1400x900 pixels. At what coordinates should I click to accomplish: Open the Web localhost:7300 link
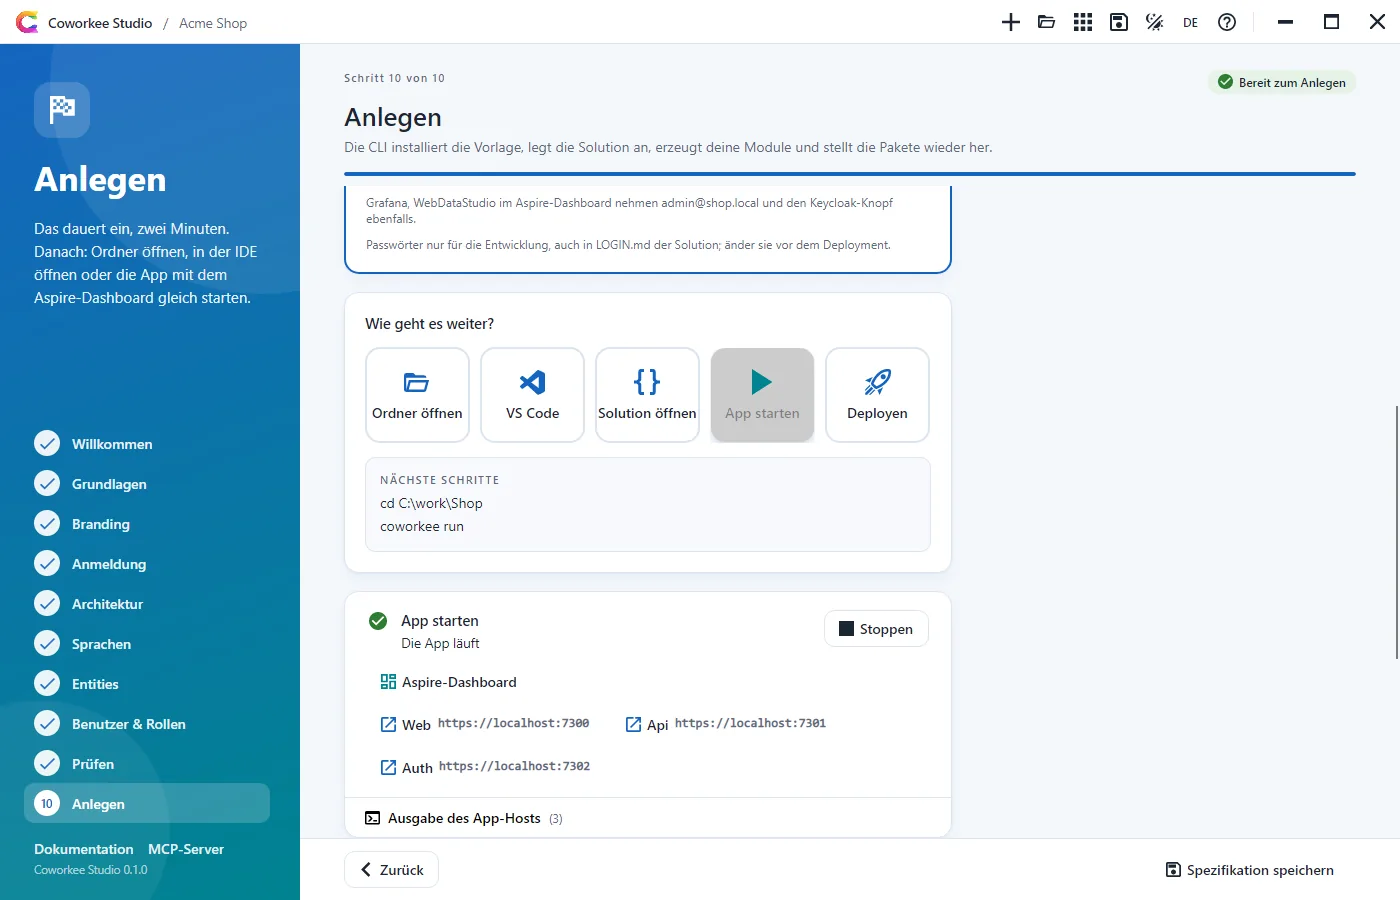484,724
